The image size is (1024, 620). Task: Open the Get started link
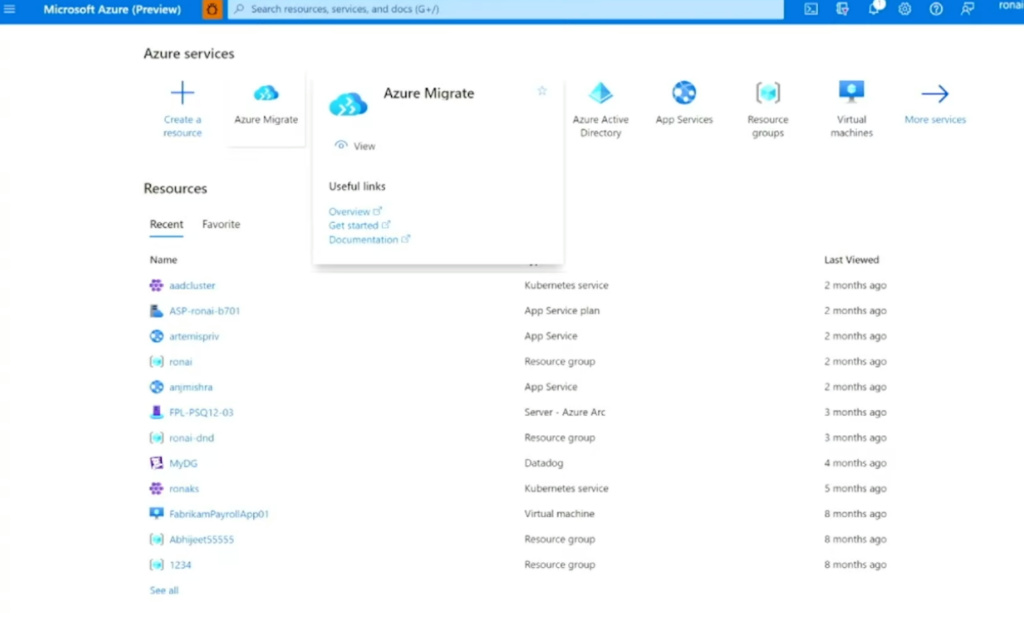(359, 225)
